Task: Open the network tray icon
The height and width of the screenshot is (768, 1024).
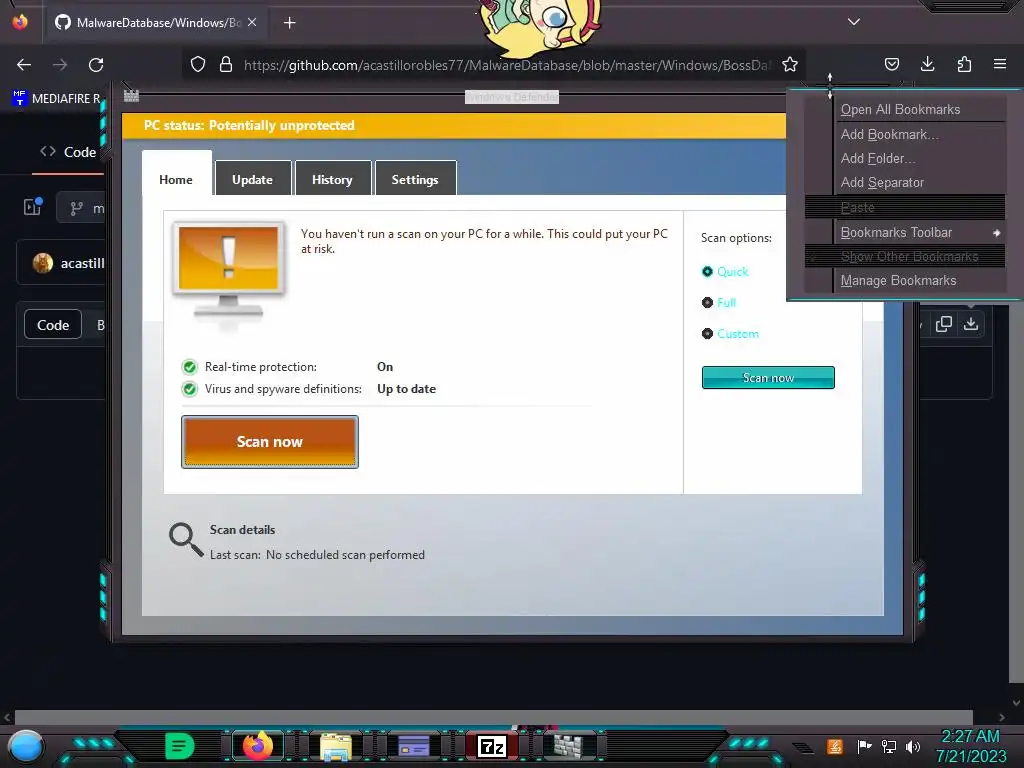Action: (x=889, y=746)
